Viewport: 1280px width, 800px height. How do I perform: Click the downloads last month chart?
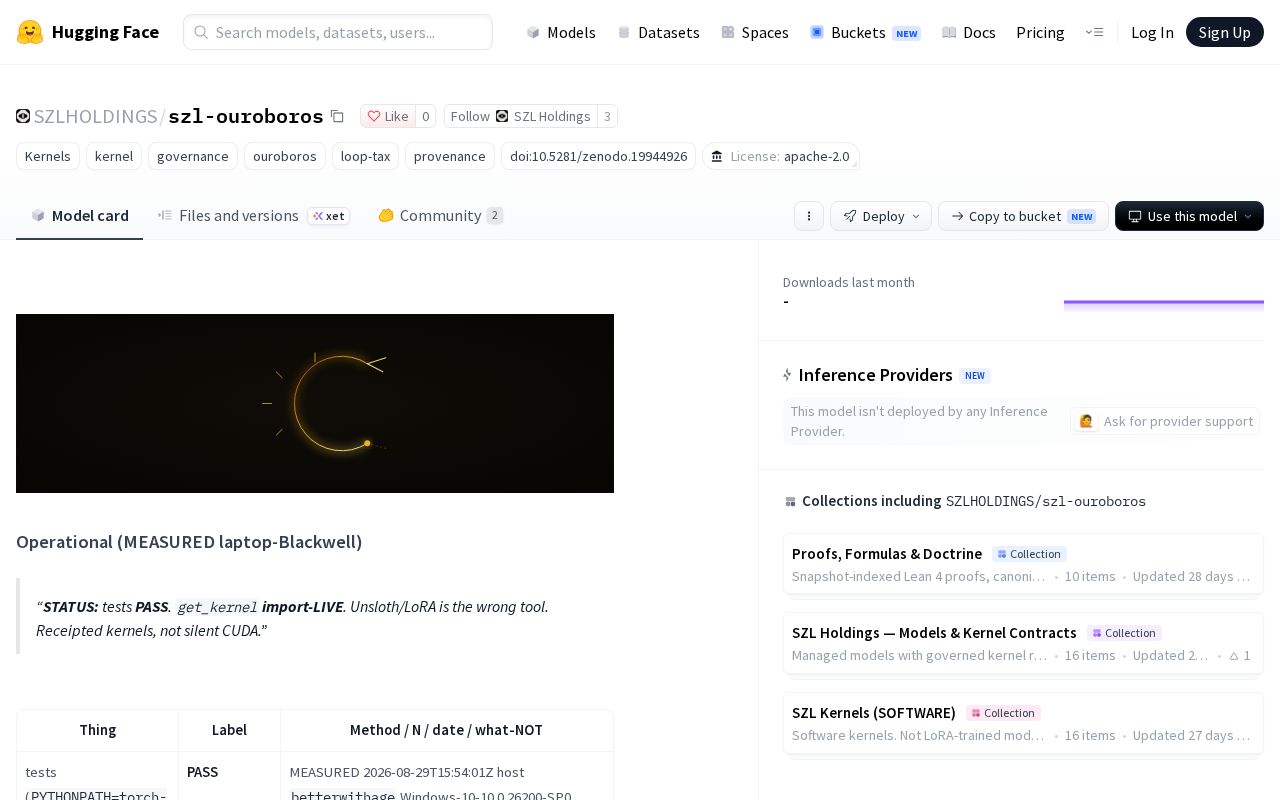(x=1164, y=305)
